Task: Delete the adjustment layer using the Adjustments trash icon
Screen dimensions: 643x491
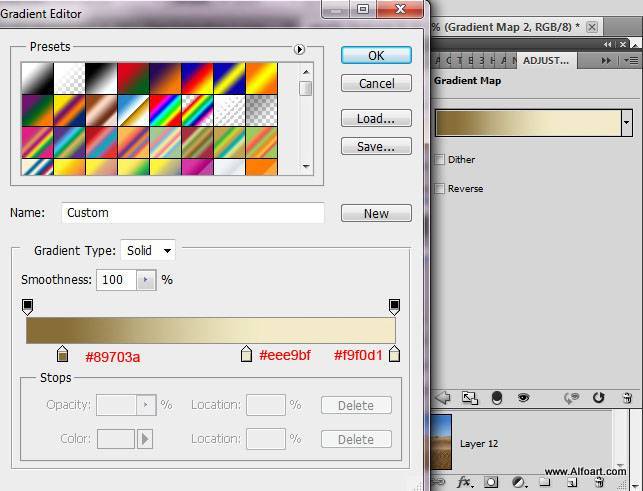Action: pos(626,397)
